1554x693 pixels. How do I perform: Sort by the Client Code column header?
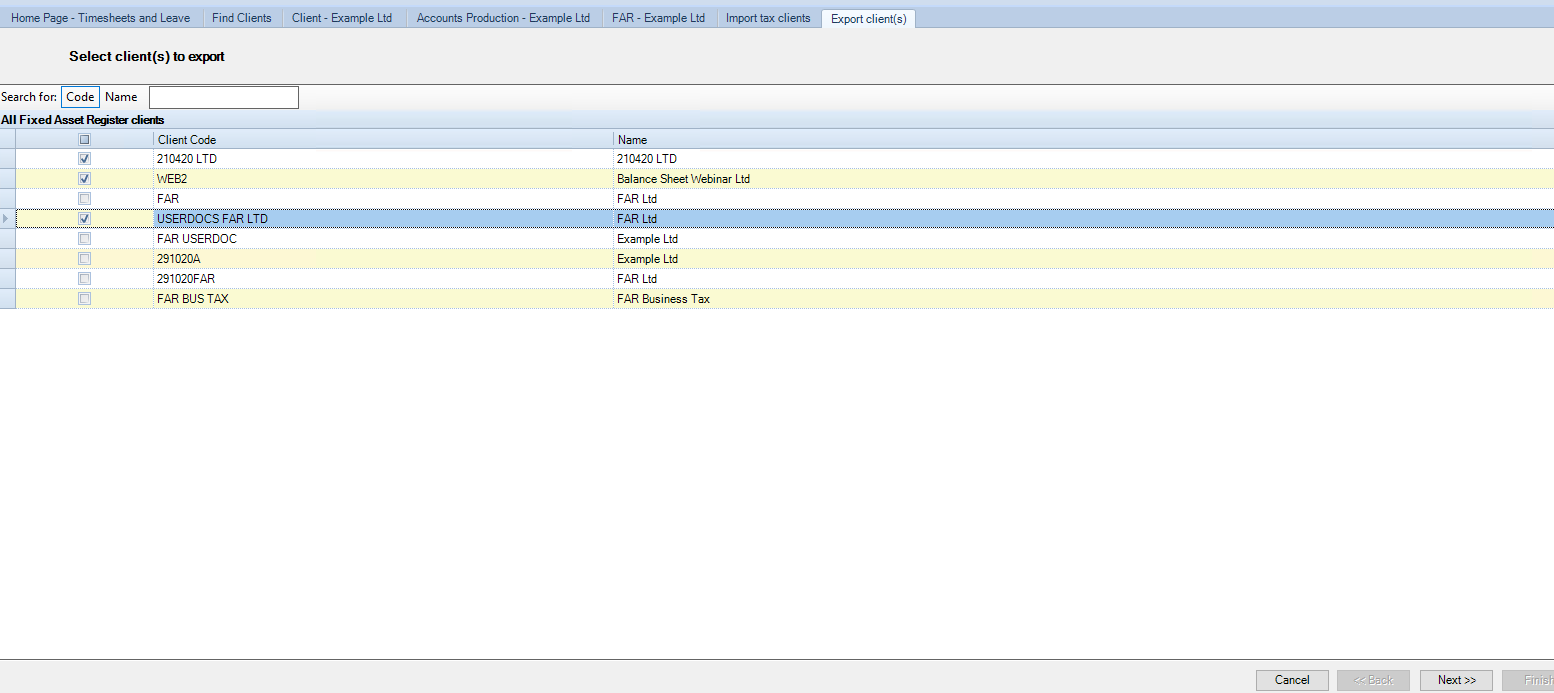[383, 140]
